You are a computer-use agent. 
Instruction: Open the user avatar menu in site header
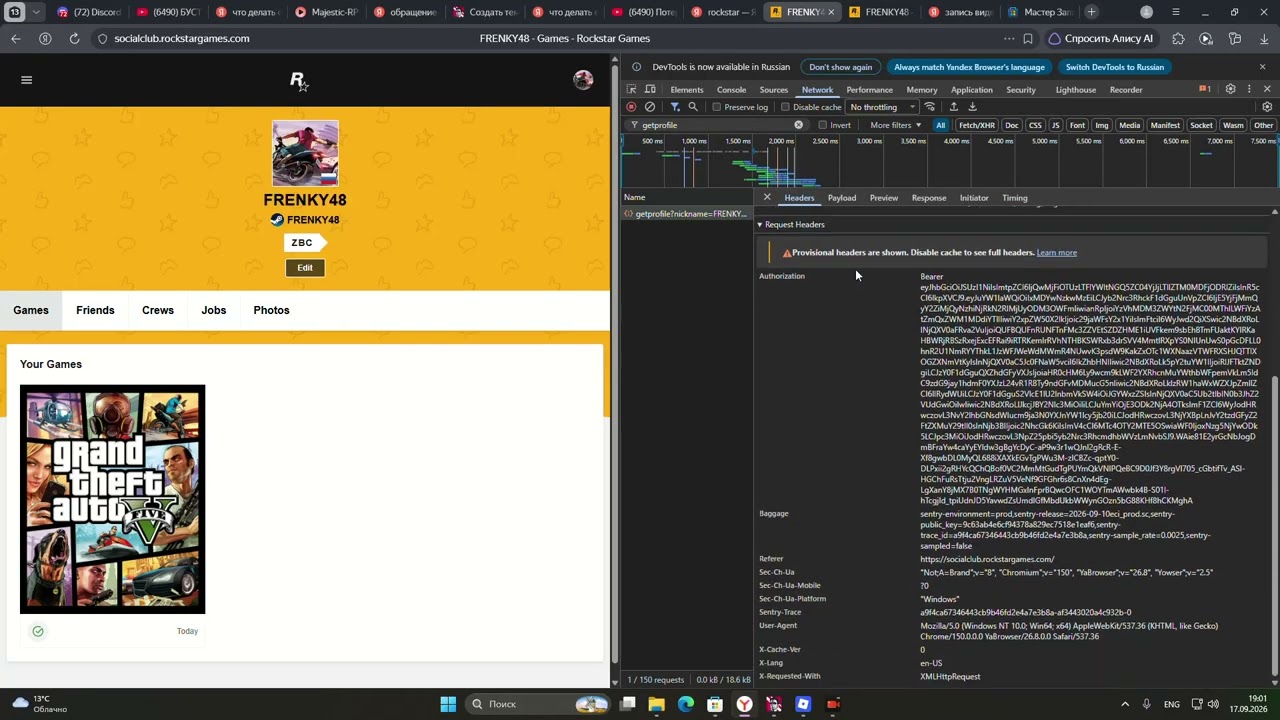pos(583,80)
